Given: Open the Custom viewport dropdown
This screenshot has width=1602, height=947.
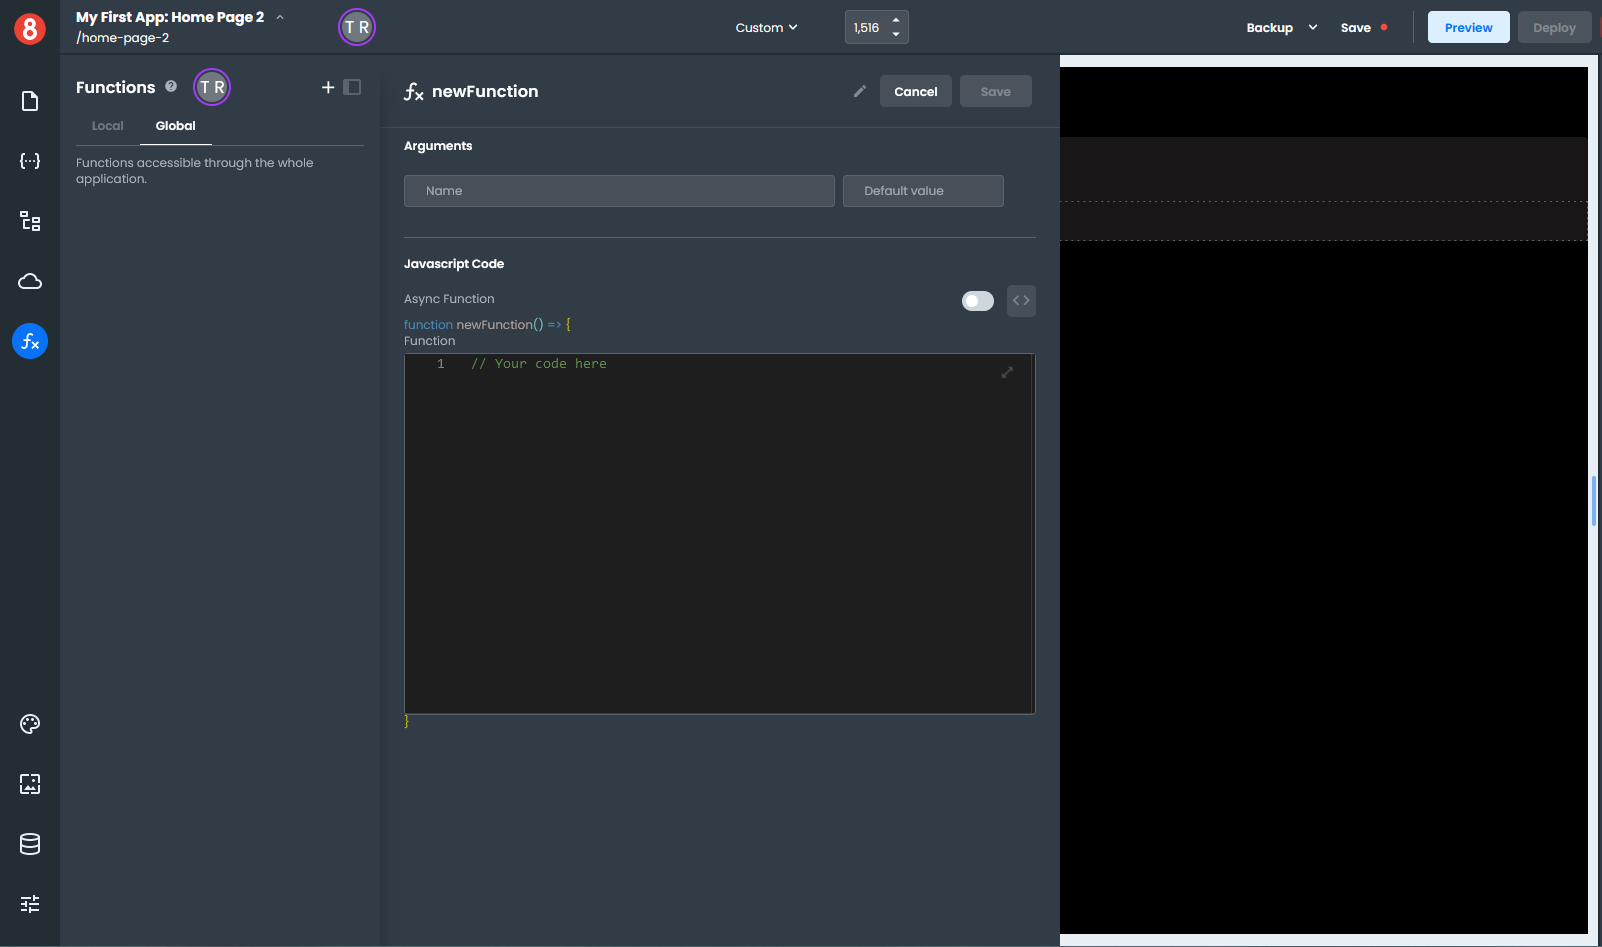Looking at the screenshot, I should (x=766, y=28).
